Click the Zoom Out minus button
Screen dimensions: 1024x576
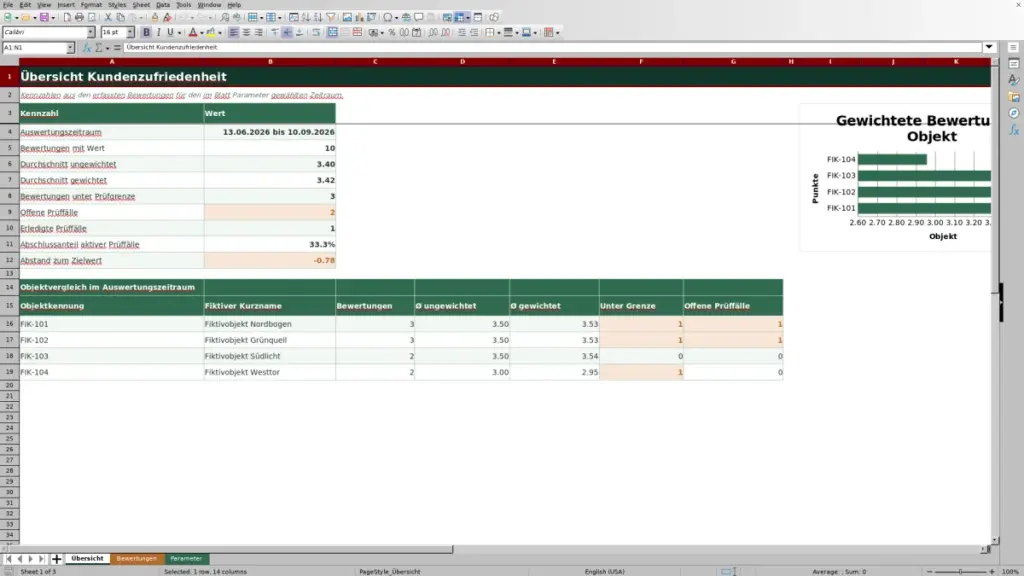pyautogui.click(x=930, y=571)
